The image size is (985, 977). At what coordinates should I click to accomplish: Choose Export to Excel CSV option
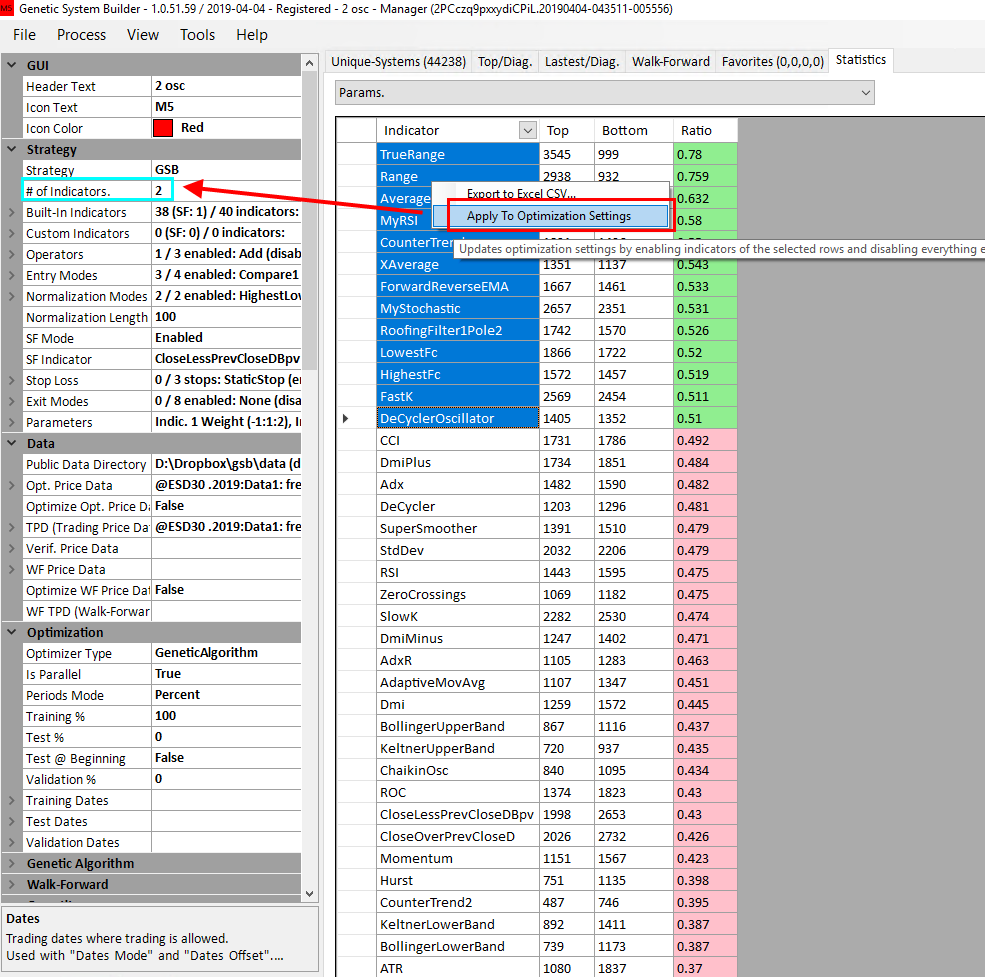click(x=521, y=194)
